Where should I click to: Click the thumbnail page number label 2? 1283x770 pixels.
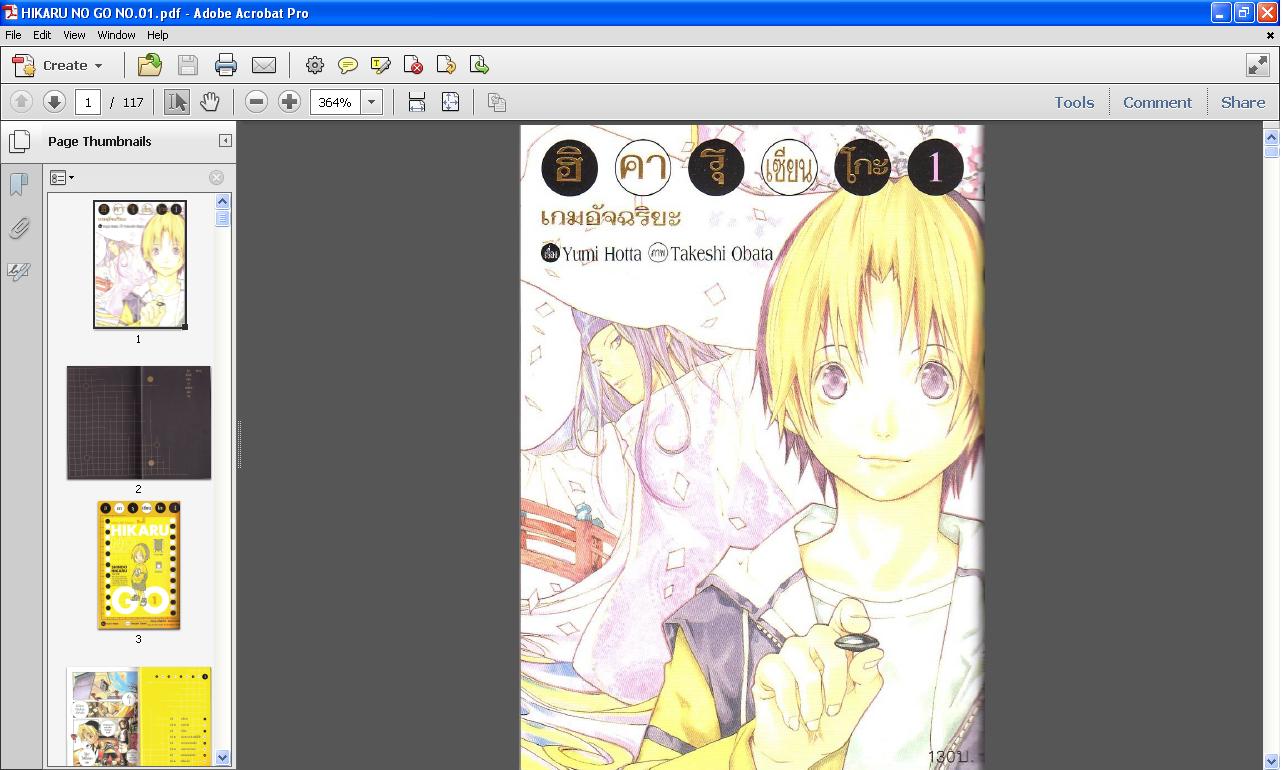[138, 489]
